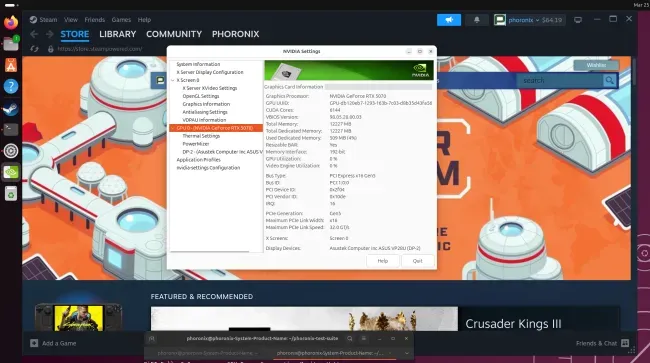Select Thermal Settings in the tree
This screenshot has width=650, height=363.
click(x=201, y=136)
